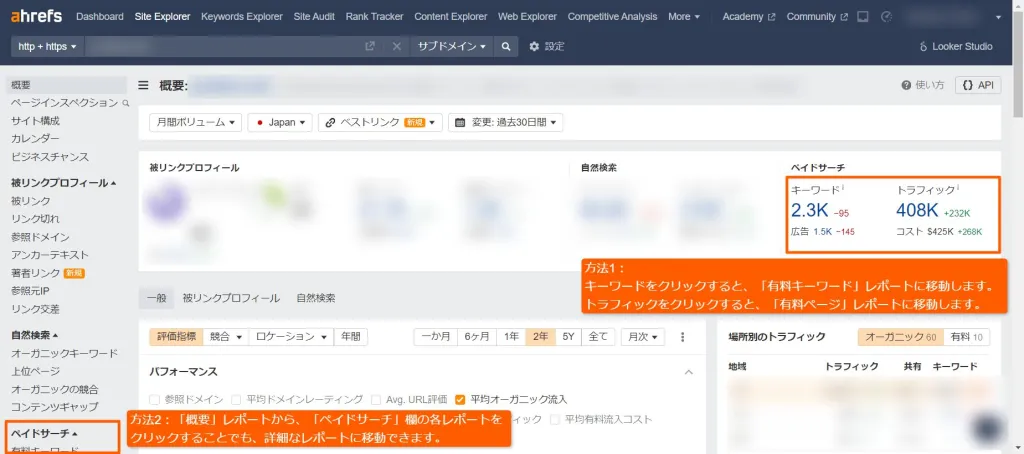The height and width of the screenshot is (454, 1024).
Task: Open the 競合 dropdown
Action: point(226,337)
